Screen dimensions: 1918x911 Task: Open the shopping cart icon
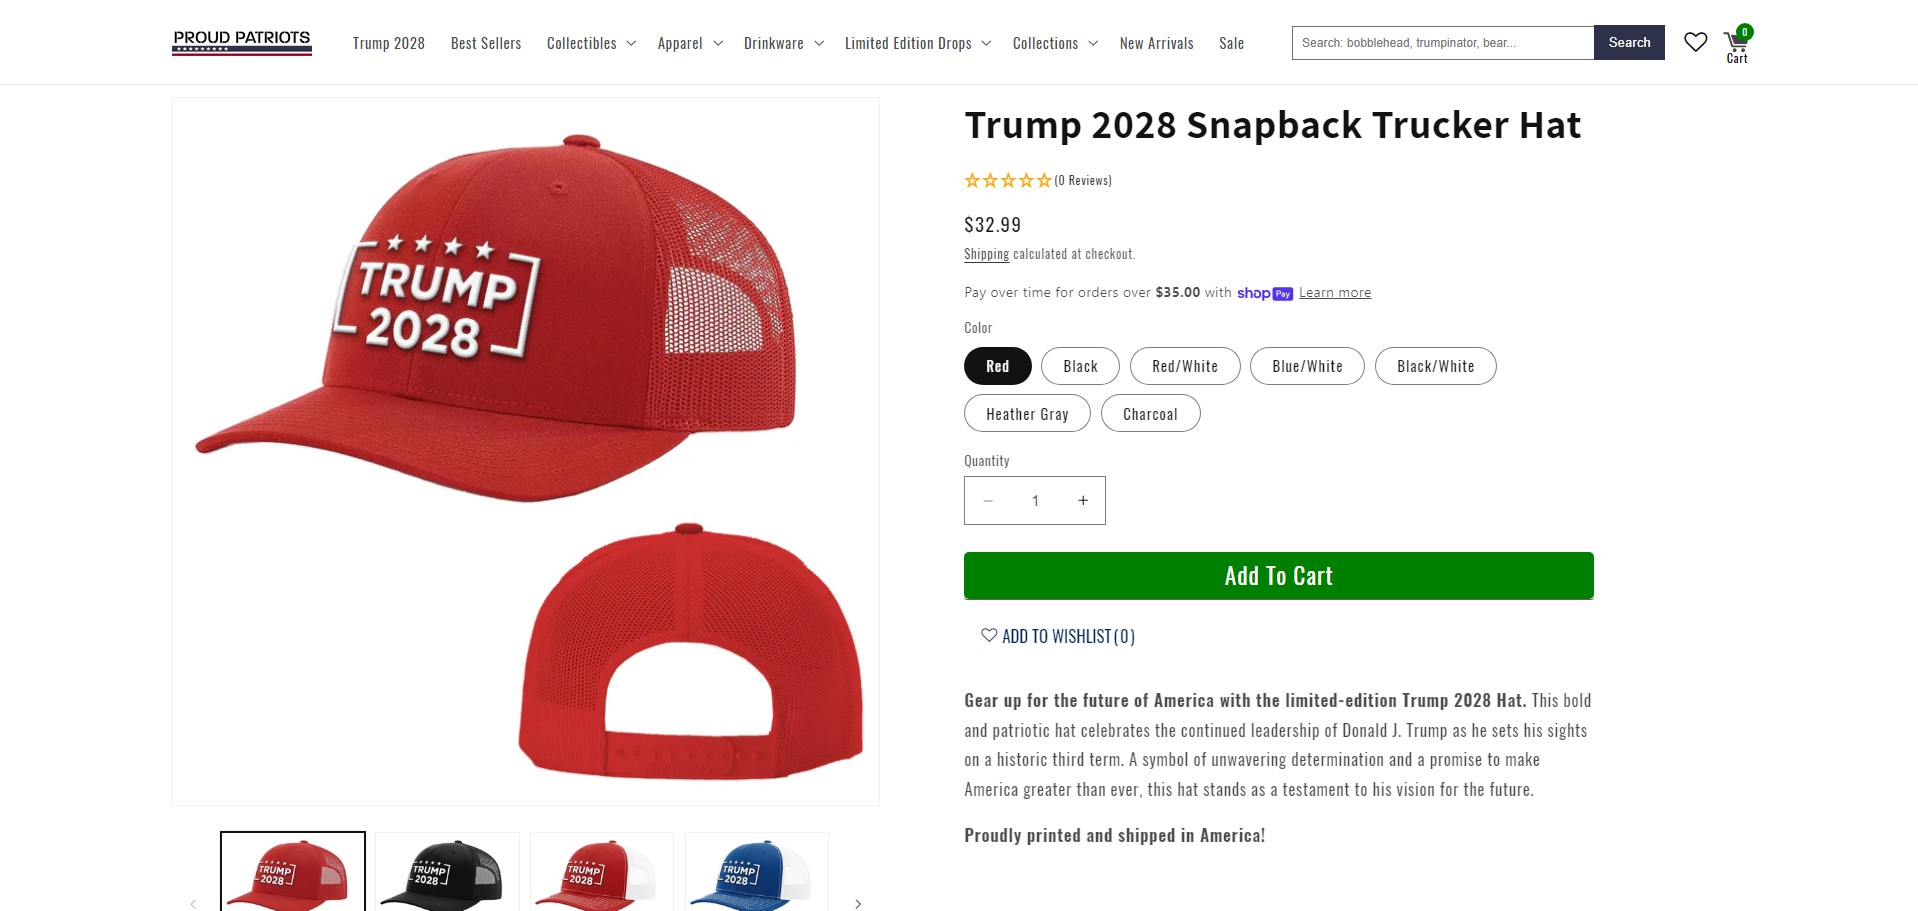coord(1737,44)
